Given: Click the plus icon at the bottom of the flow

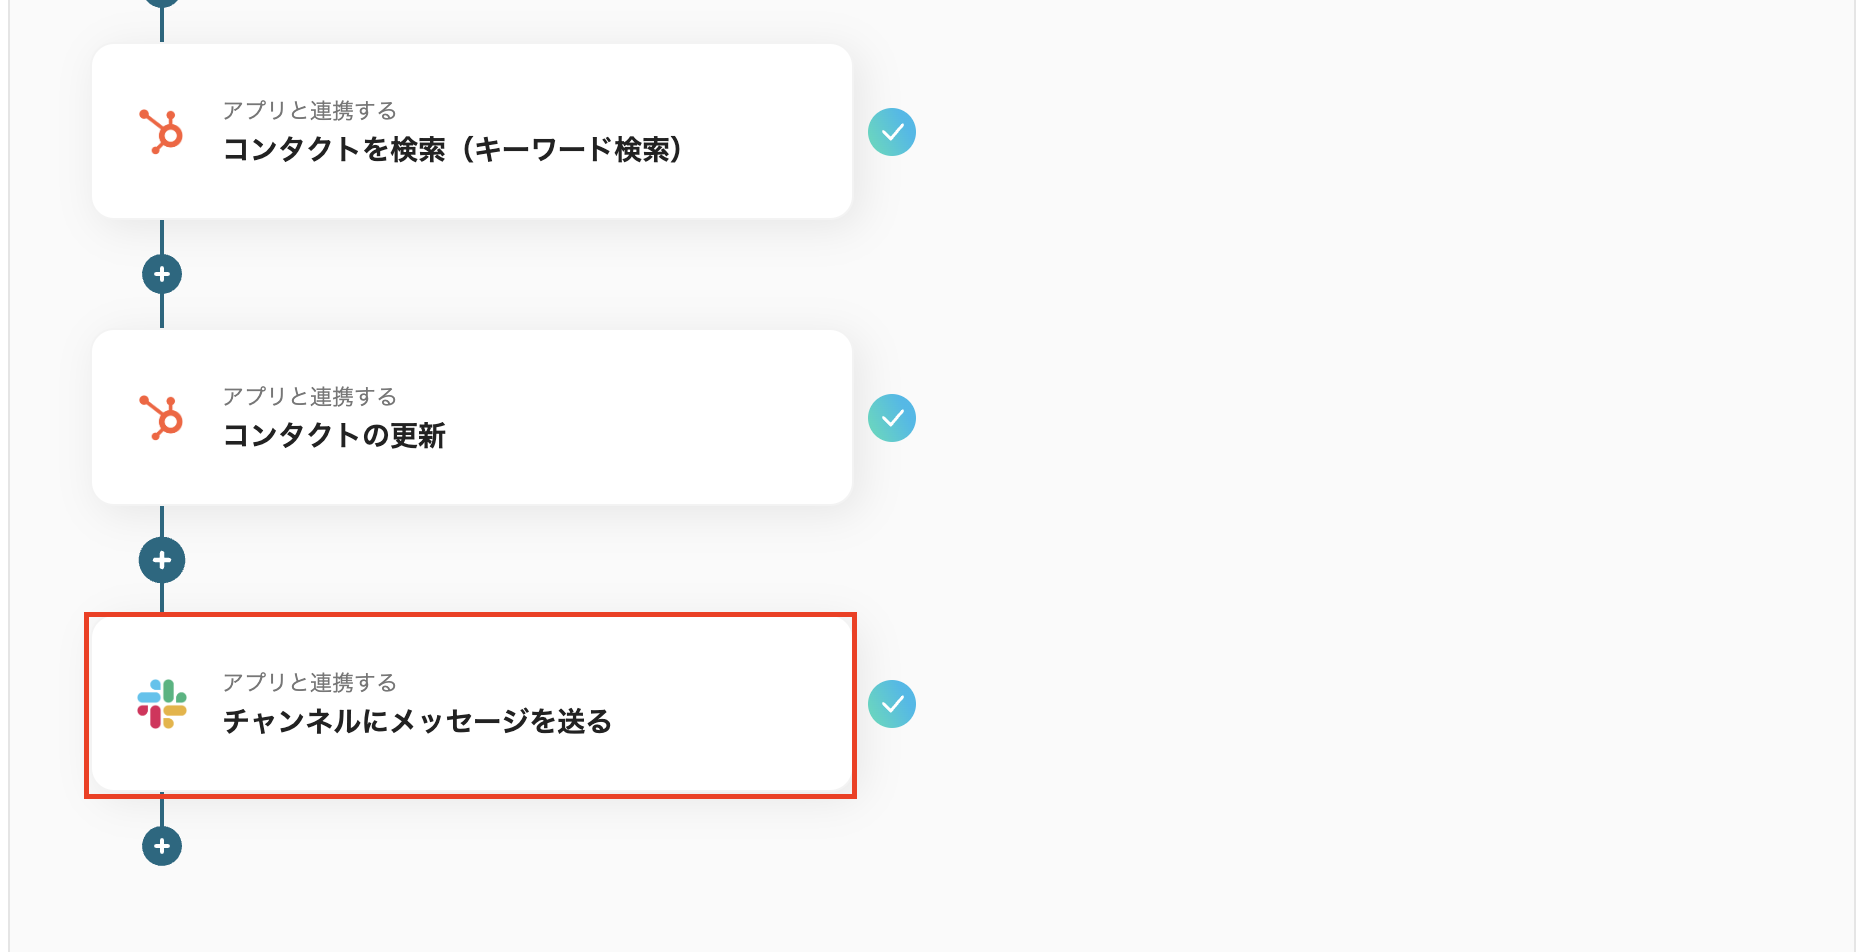Looking at the screenshot, I should click(161, 846).
